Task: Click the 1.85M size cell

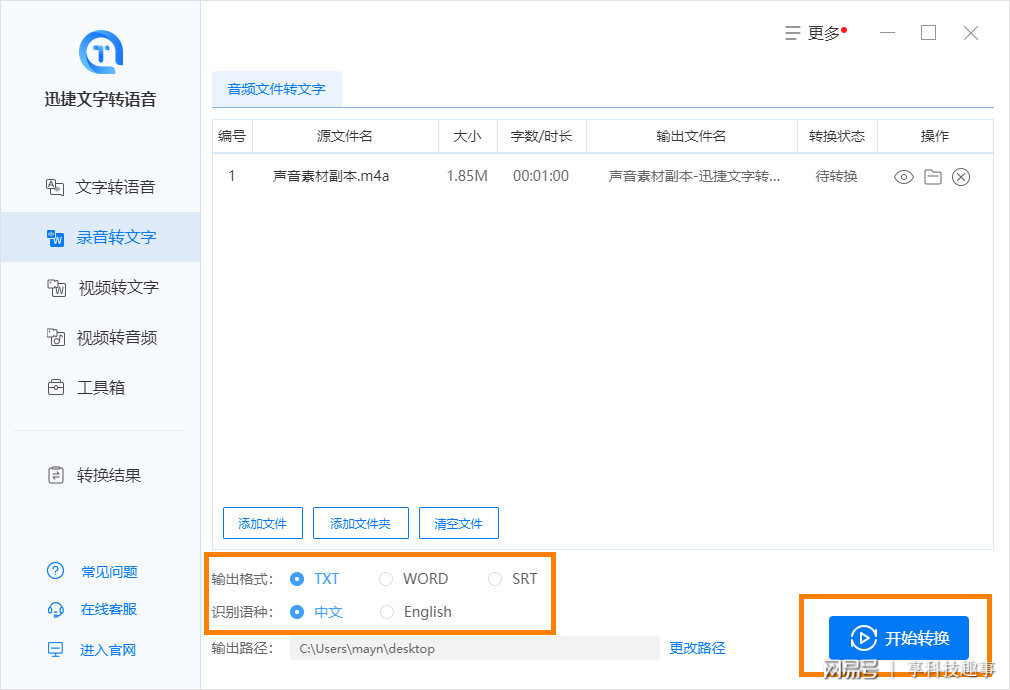Action: coord(468,176)
